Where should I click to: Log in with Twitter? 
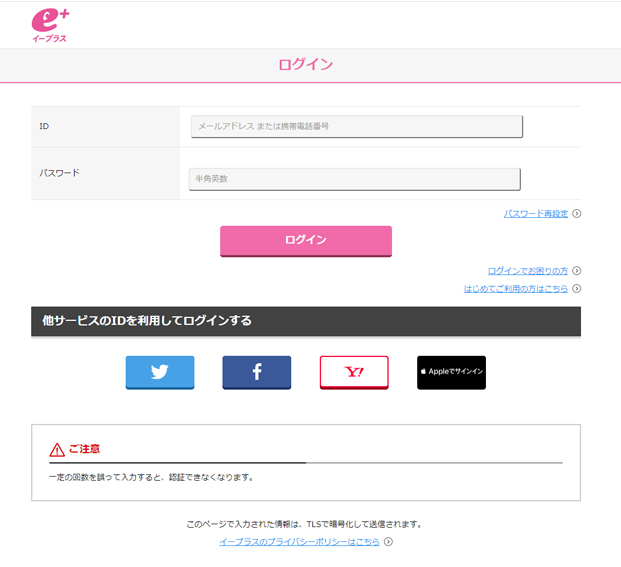[160, 372]
